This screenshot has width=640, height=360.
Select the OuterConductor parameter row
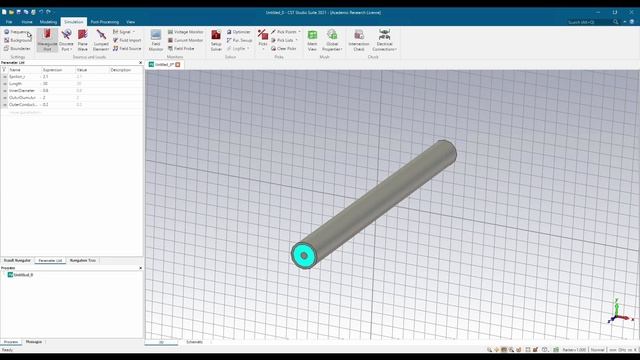(x=71, y=104)
